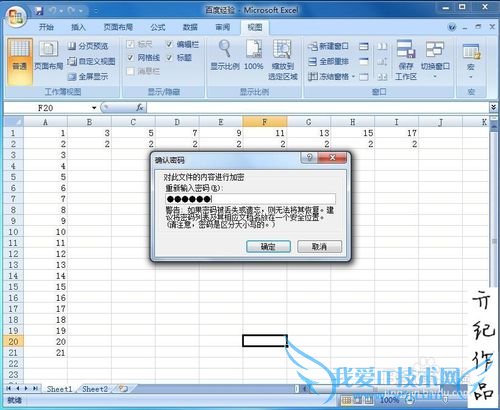Open a New Window
The height and width of the screenshot is (410, 500).
pos(329,46)
